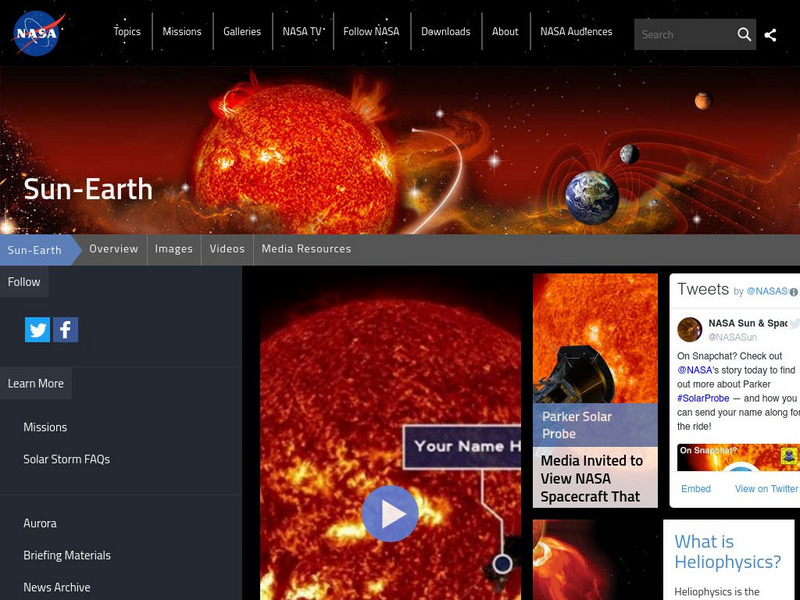Open the NASA TV menu
Image resolution: width=800 pixels, height=600 pixels.
(303, 32)
